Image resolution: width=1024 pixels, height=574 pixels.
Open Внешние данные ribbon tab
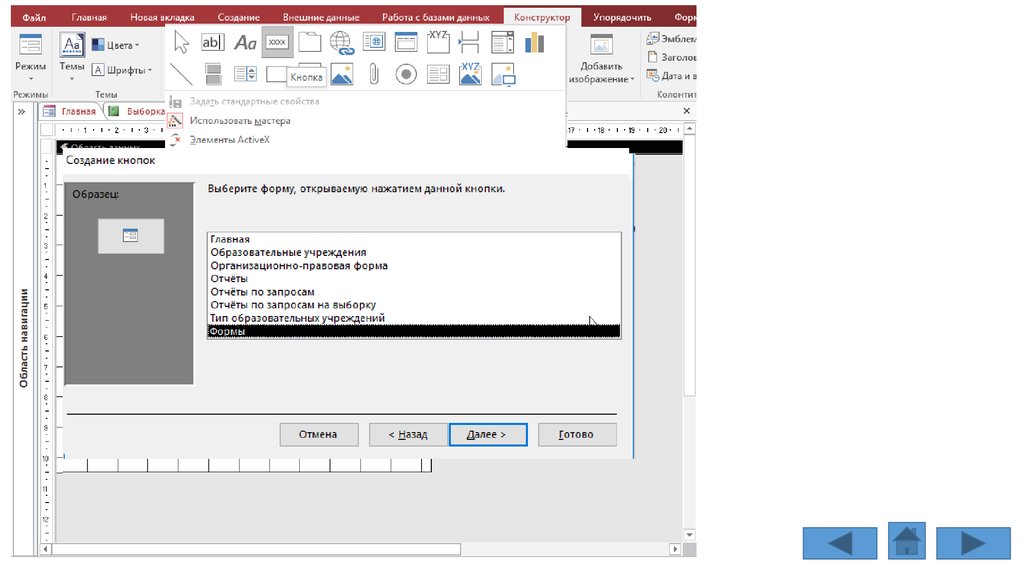tap(321, 18)
